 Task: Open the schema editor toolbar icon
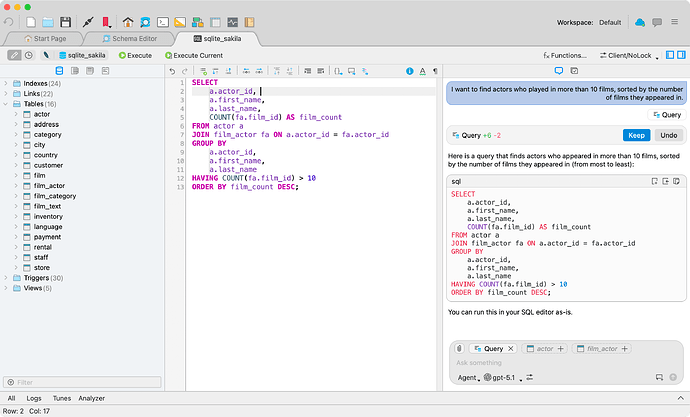coord(145,22)
